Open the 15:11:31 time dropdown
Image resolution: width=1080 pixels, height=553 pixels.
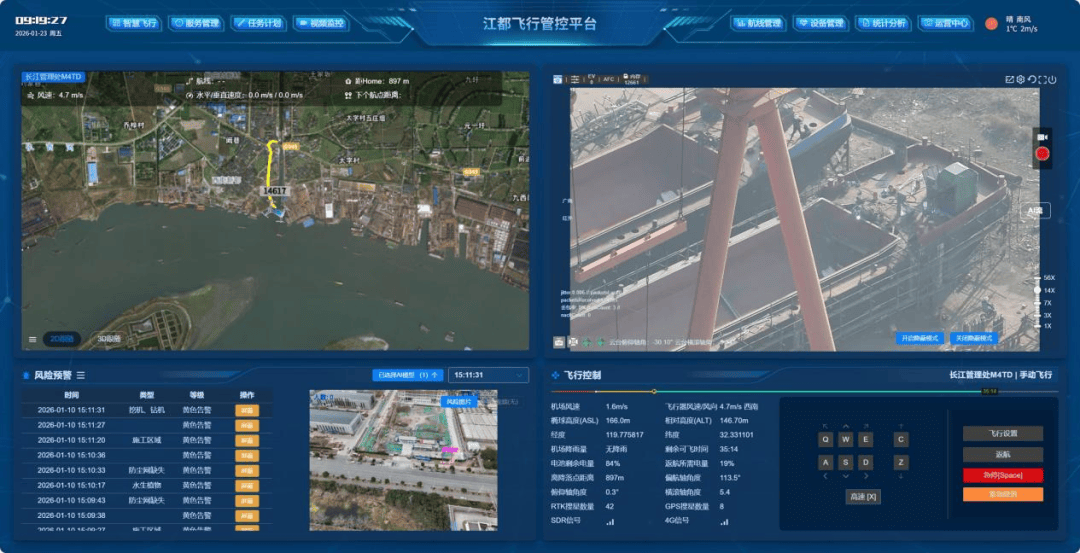point(488,376)
